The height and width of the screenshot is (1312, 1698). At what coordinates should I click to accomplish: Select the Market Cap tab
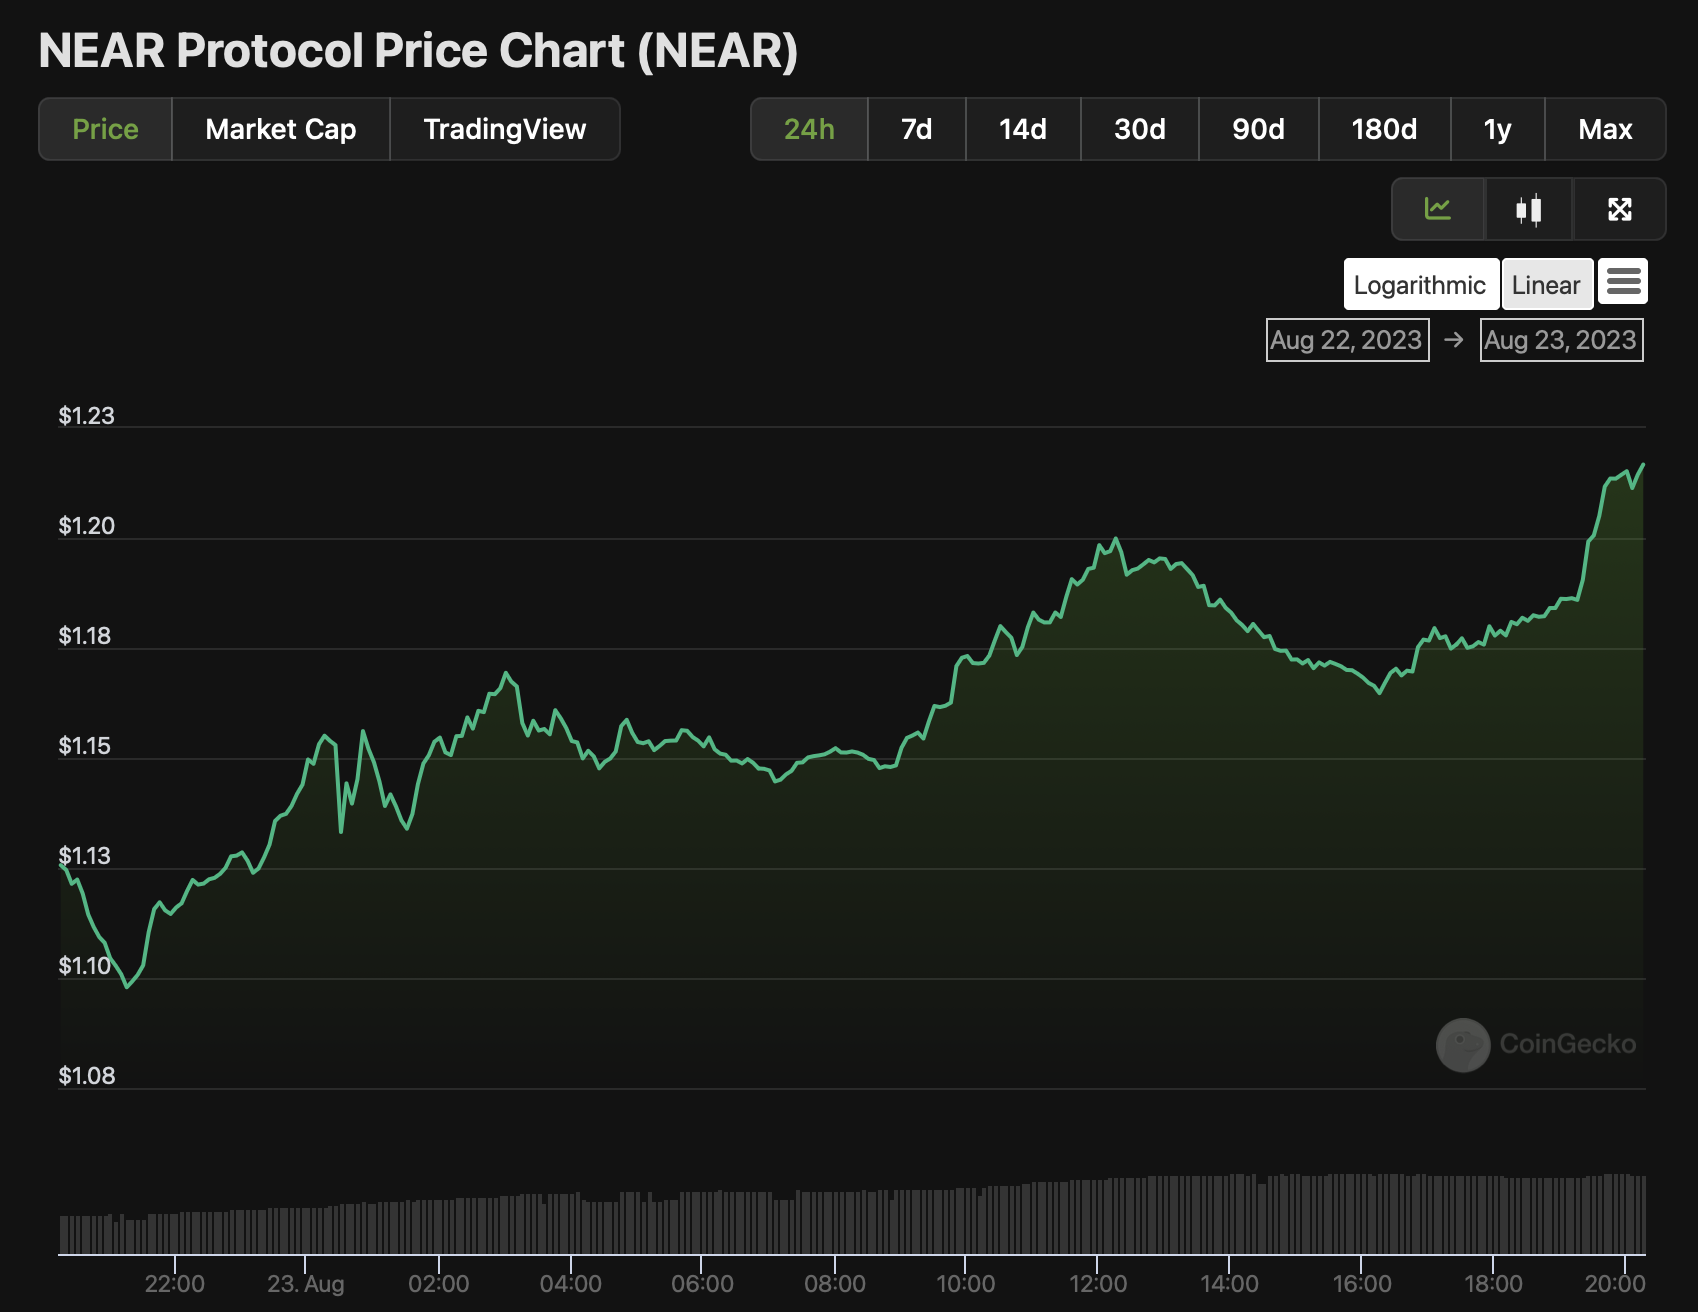[281, 129]
